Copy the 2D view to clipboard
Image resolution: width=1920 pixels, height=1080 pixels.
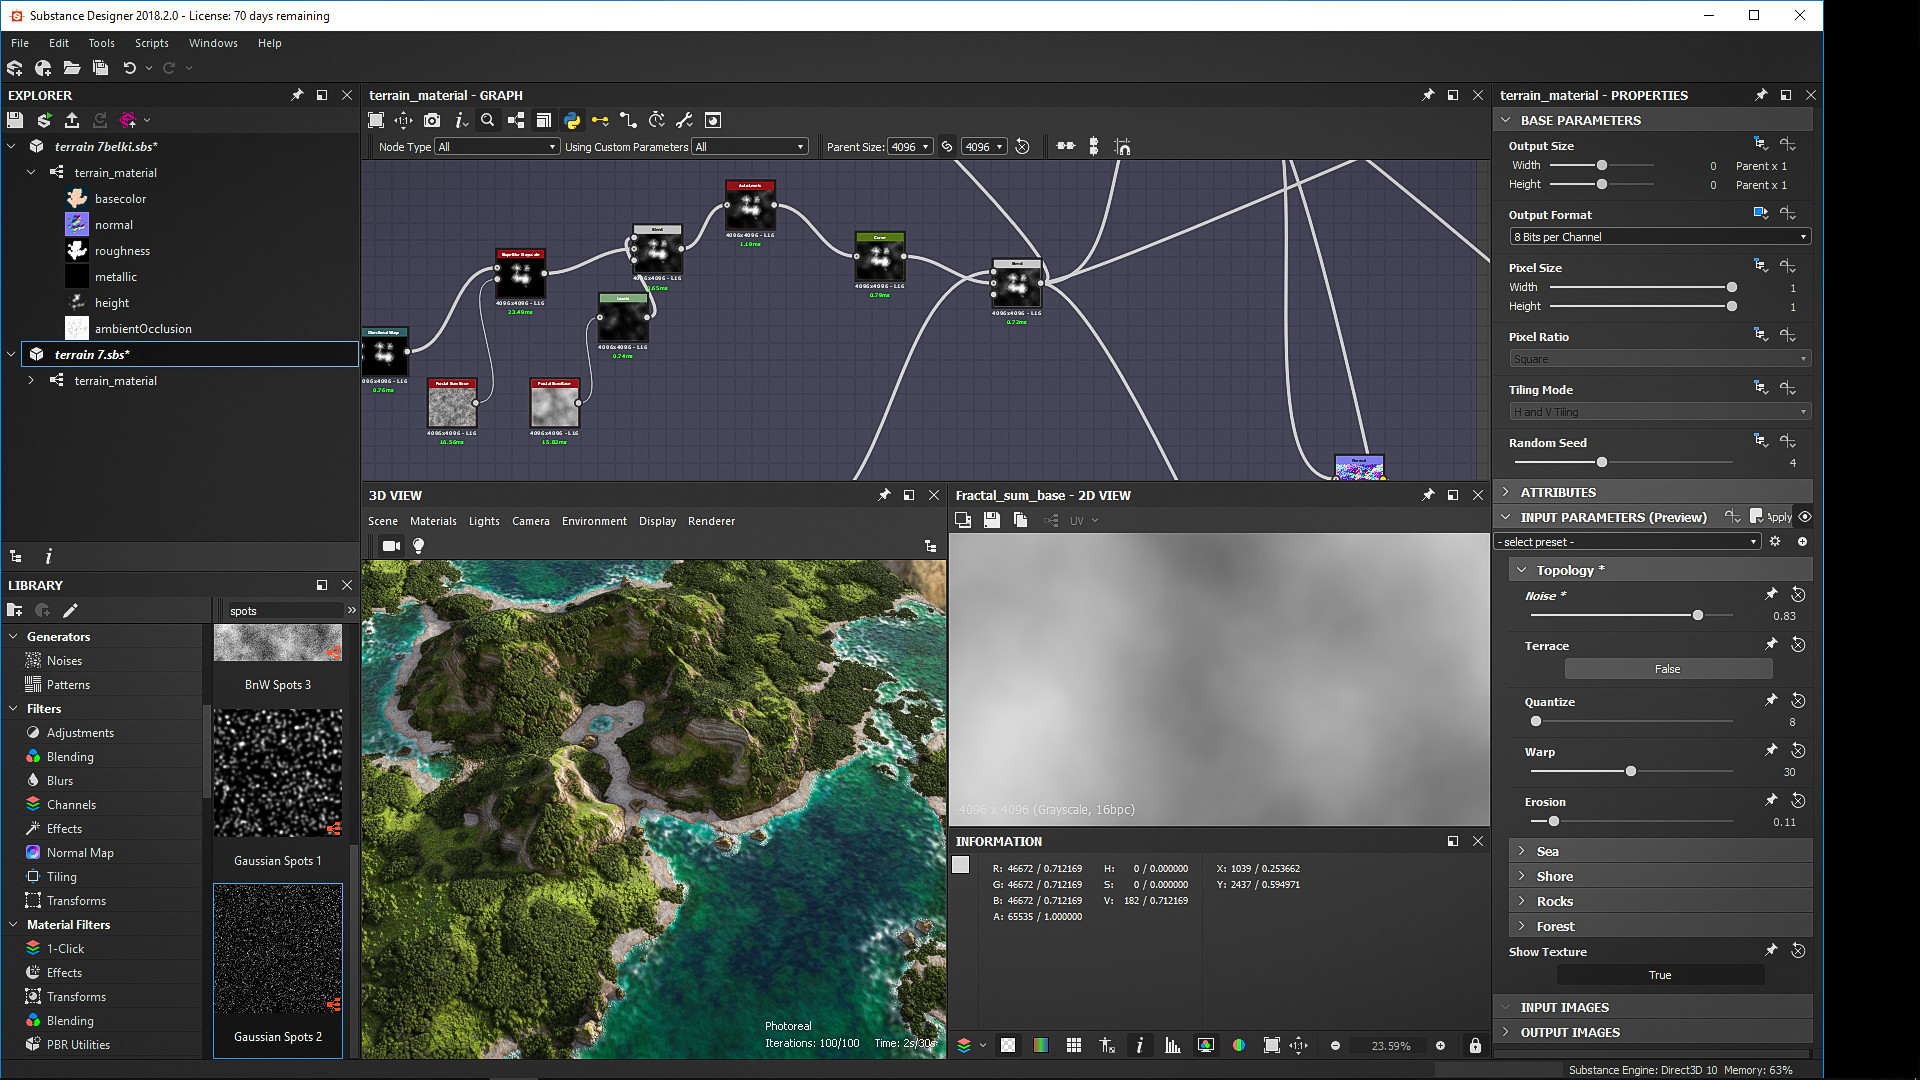1021,520
